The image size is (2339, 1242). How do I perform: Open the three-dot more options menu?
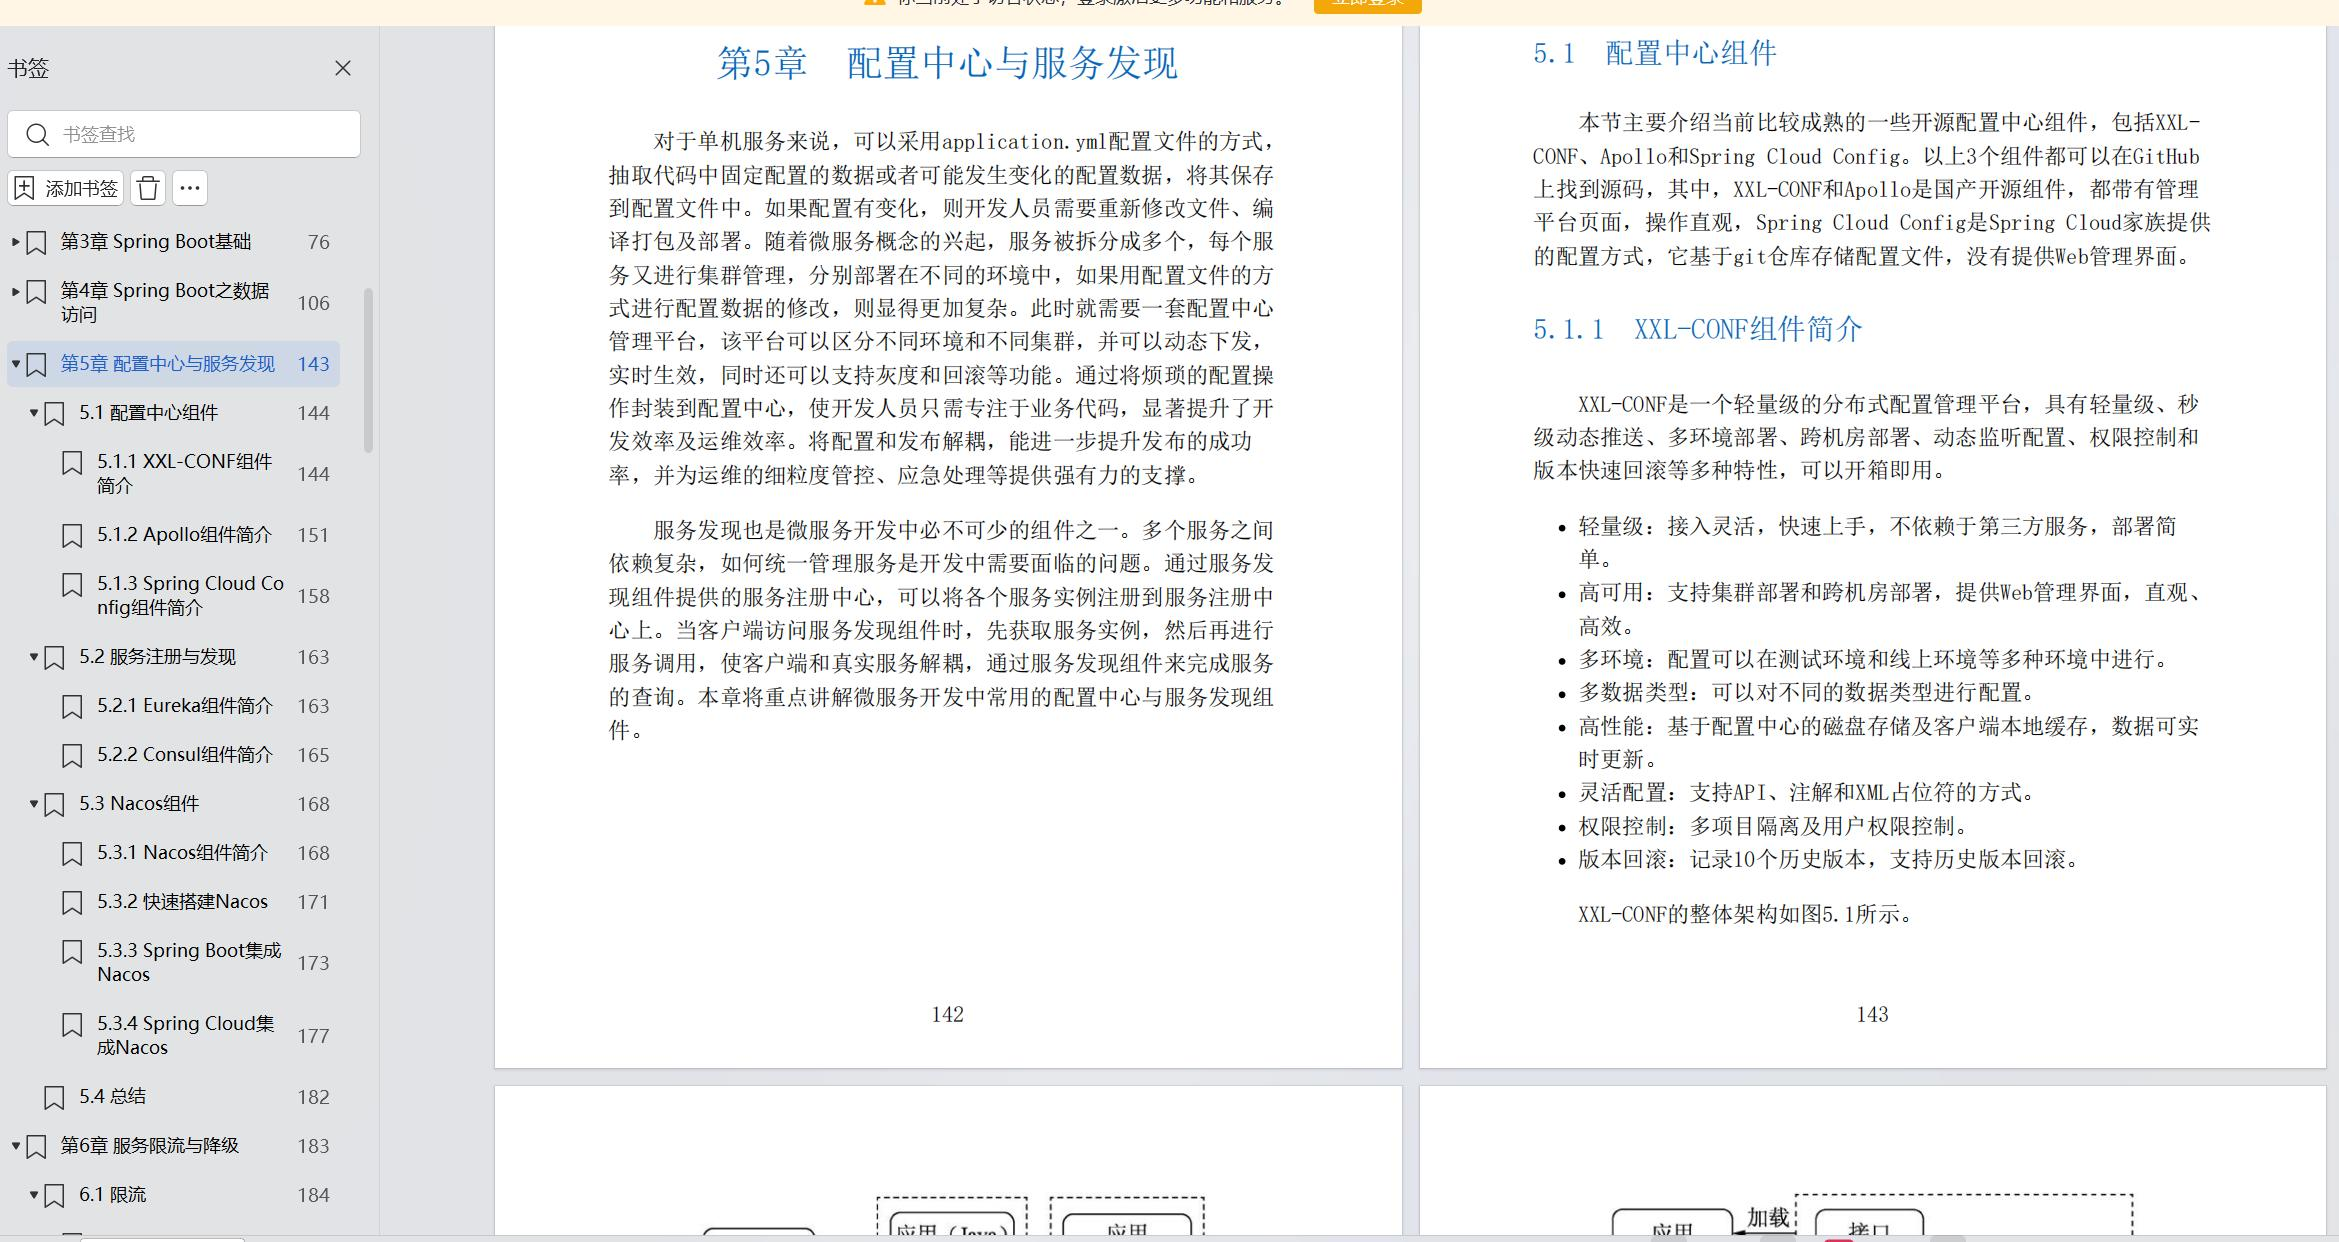(190, 188)
